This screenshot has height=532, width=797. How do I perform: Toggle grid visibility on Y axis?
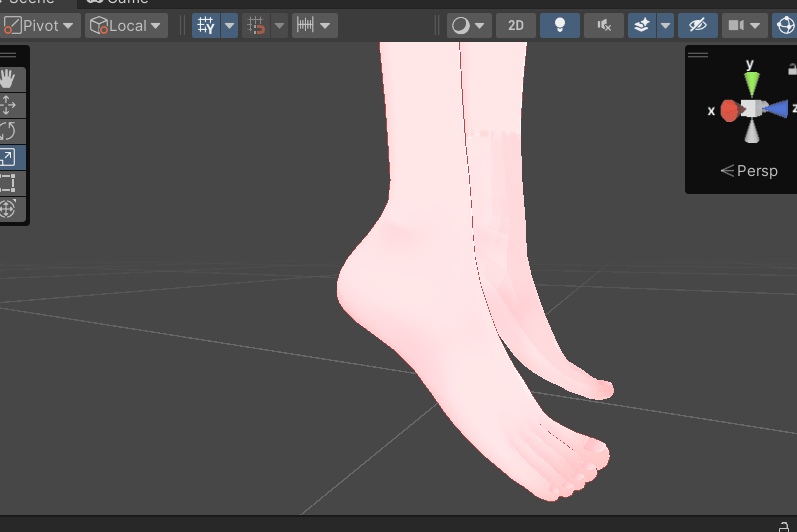click(206, 25)
